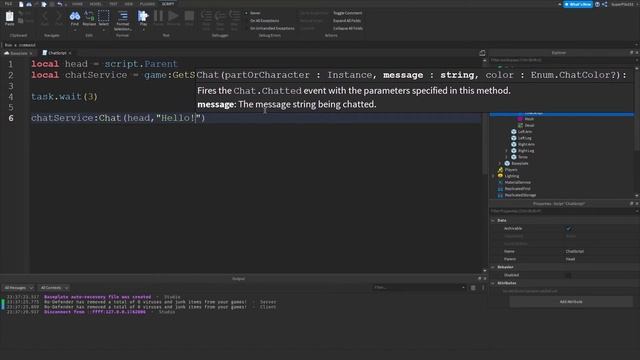Clear the Output log with trash icon

tap(473, 288)
